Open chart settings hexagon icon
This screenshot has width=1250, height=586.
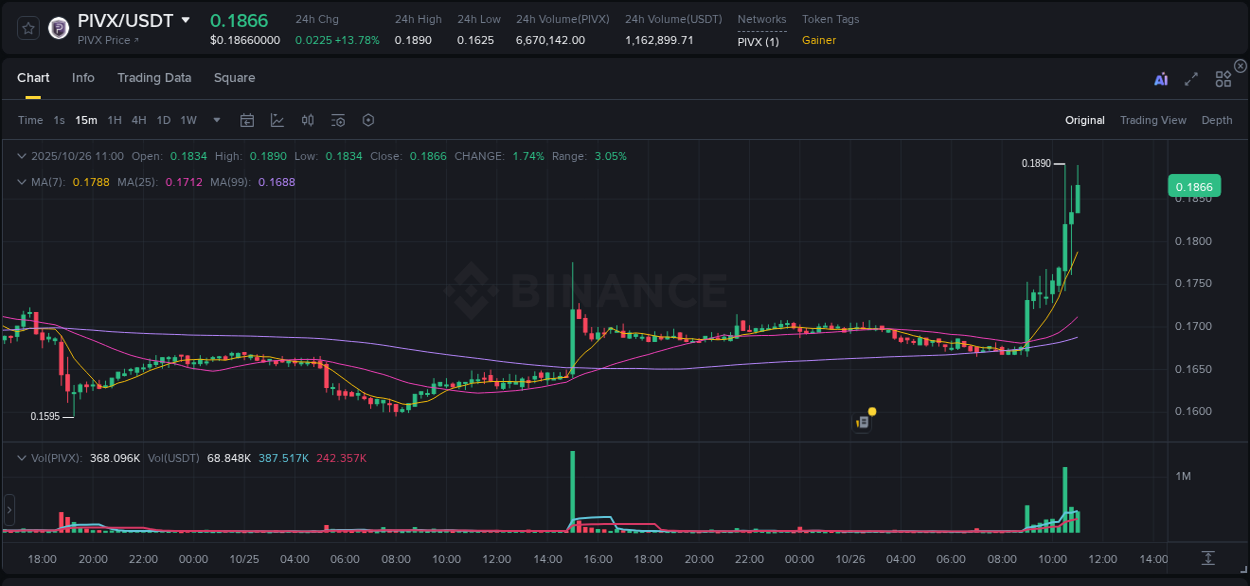pos(368,119)
